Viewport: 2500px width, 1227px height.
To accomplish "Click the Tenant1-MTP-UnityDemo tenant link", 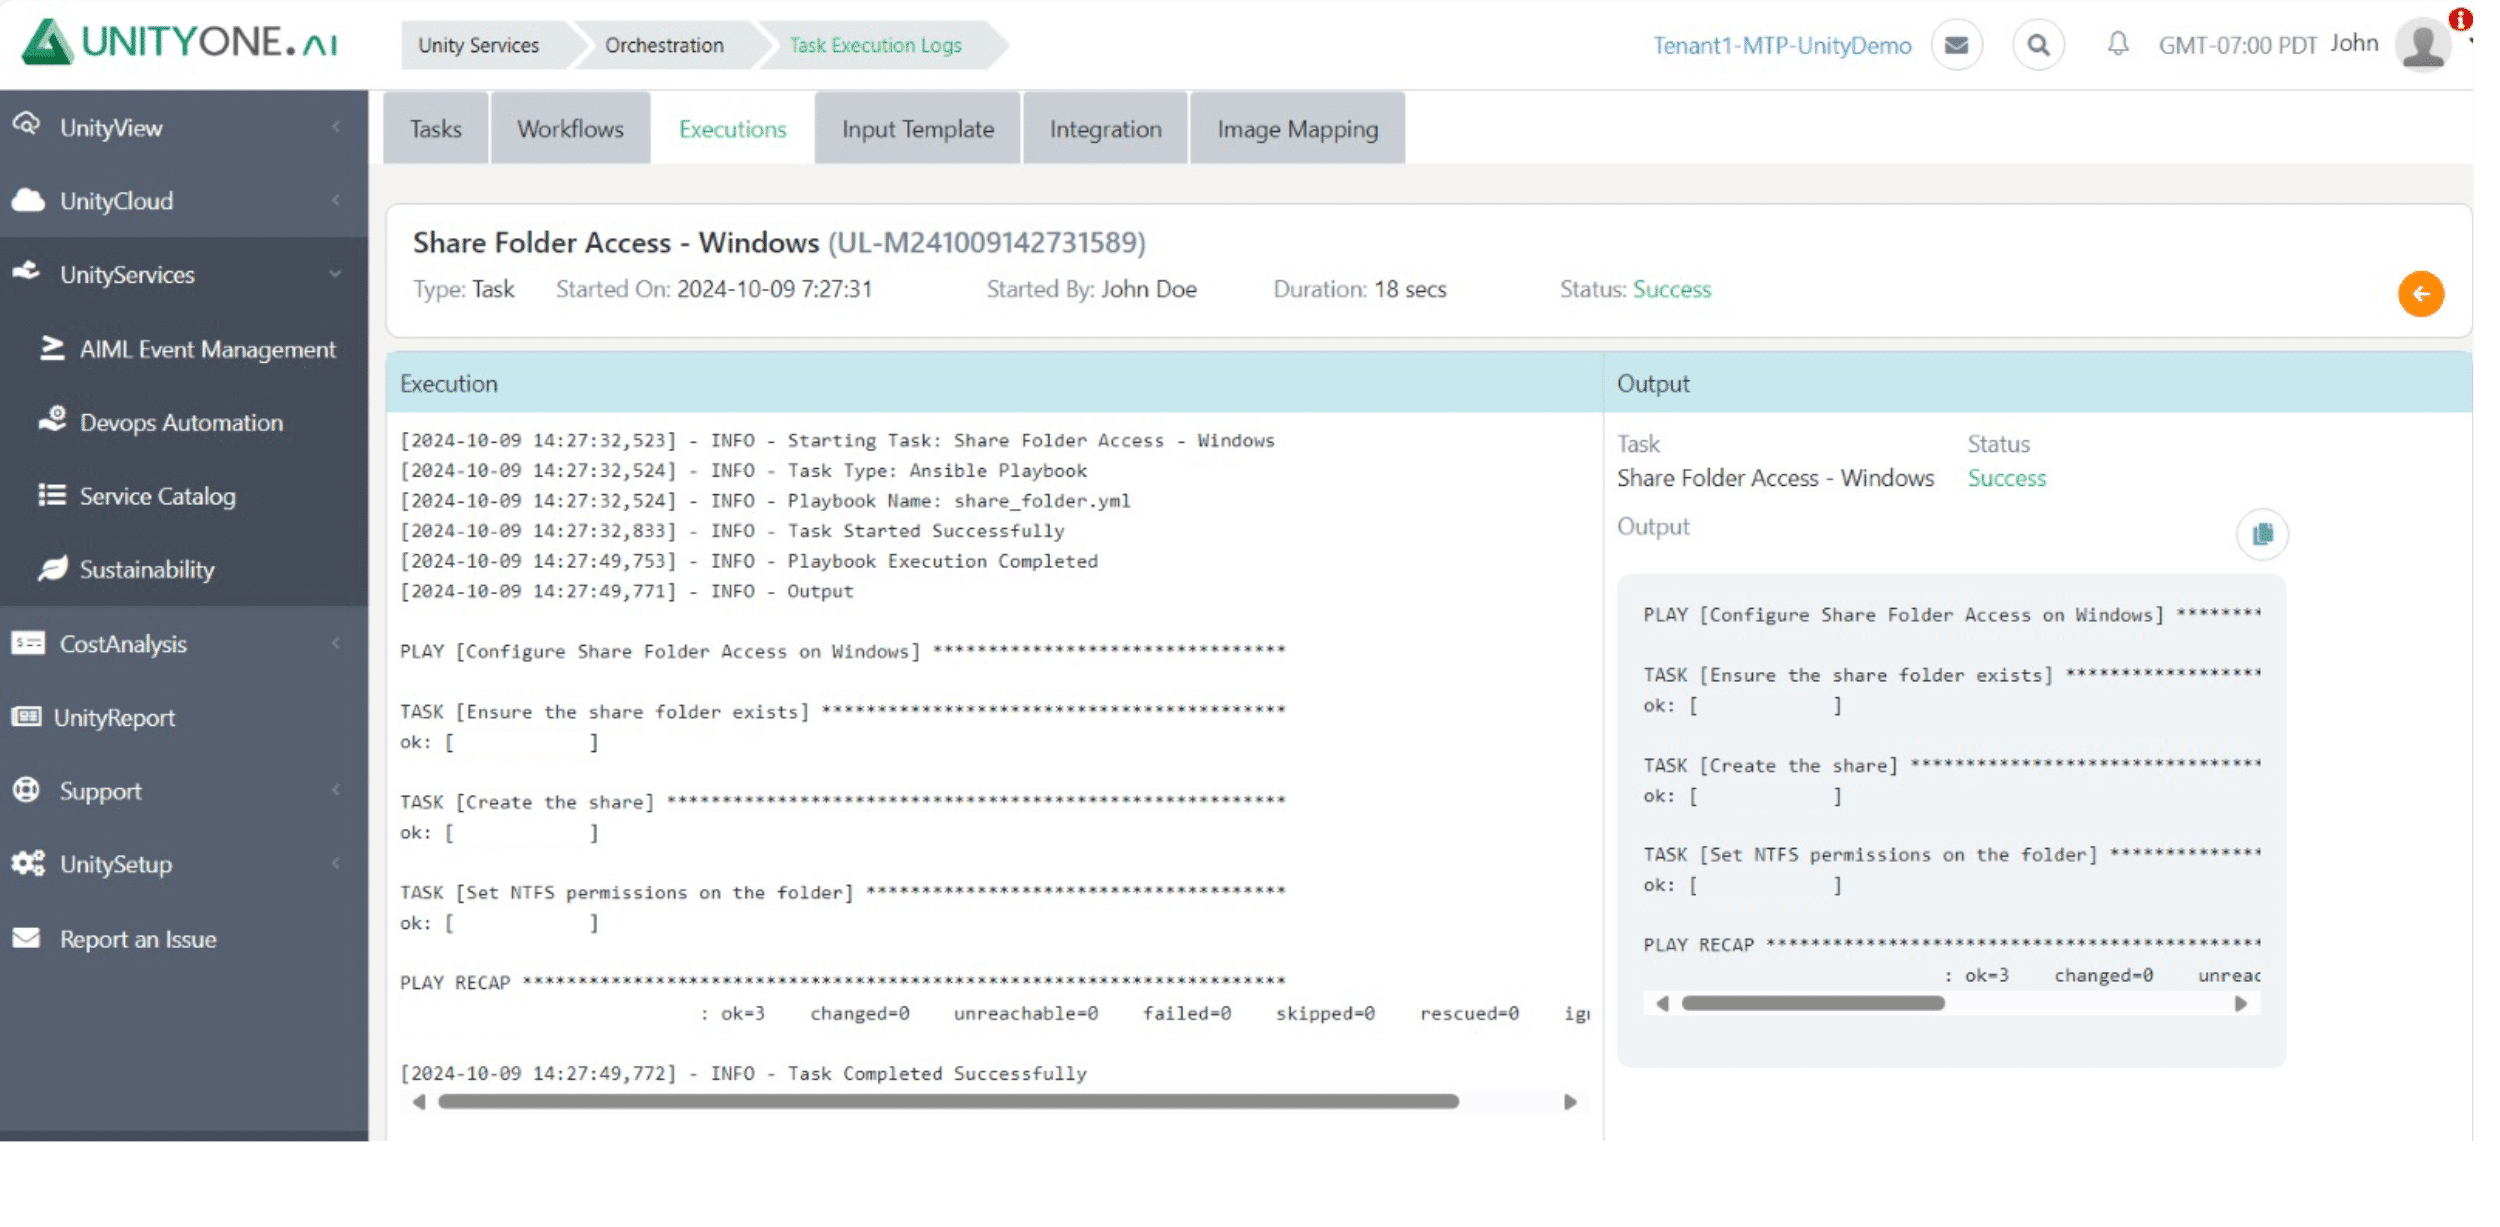I will [x=1781, y=45].
